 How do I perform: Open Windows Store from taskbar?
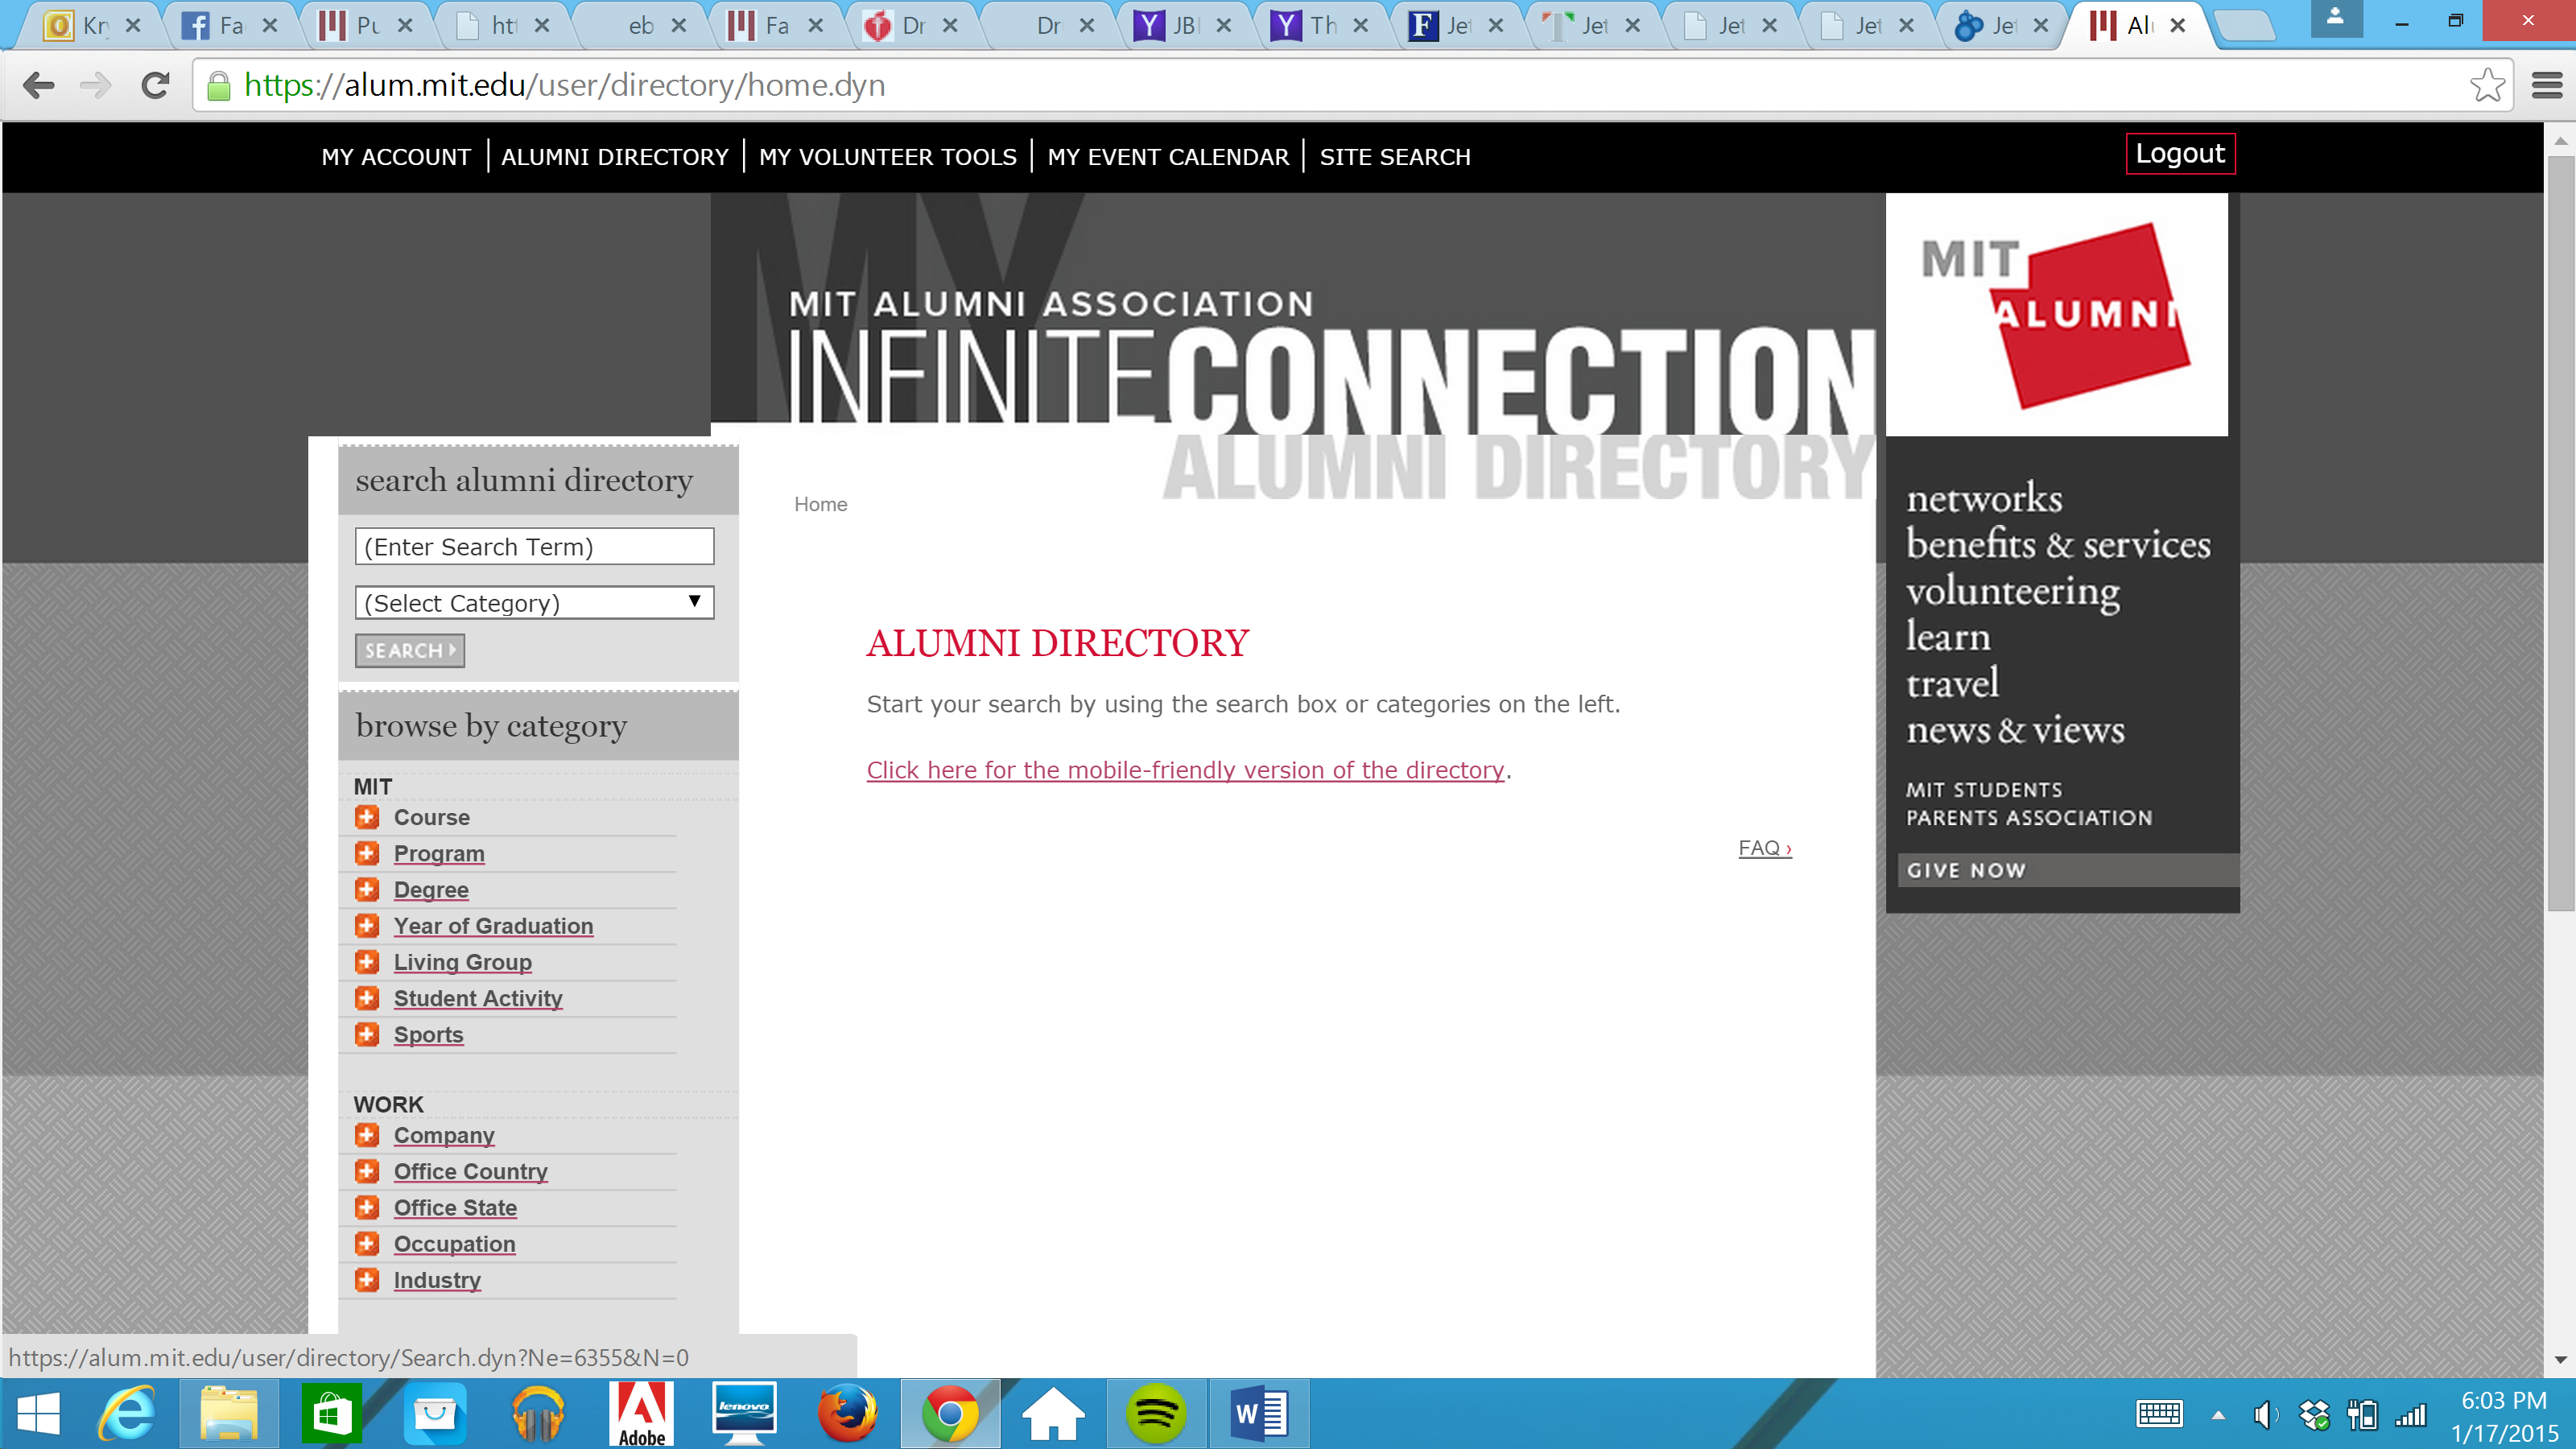[331, 1414]
